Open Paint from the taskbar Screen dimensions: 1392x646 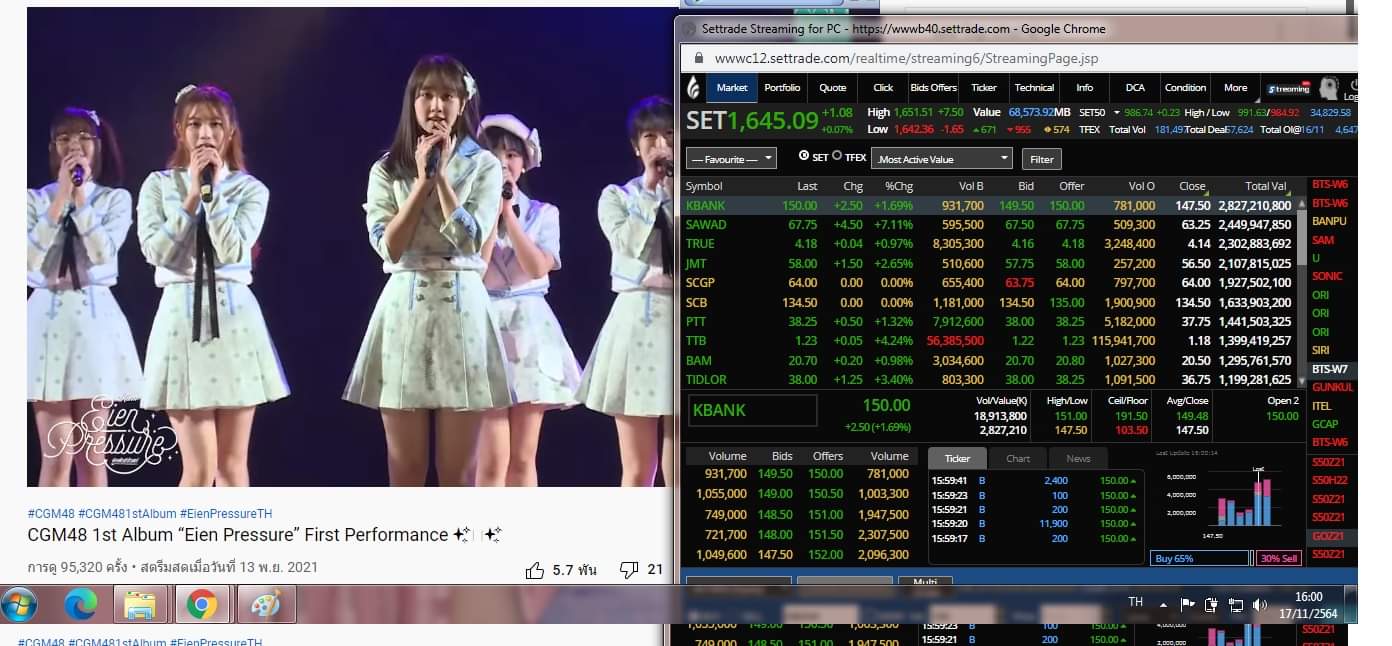(x=266, y=605)
